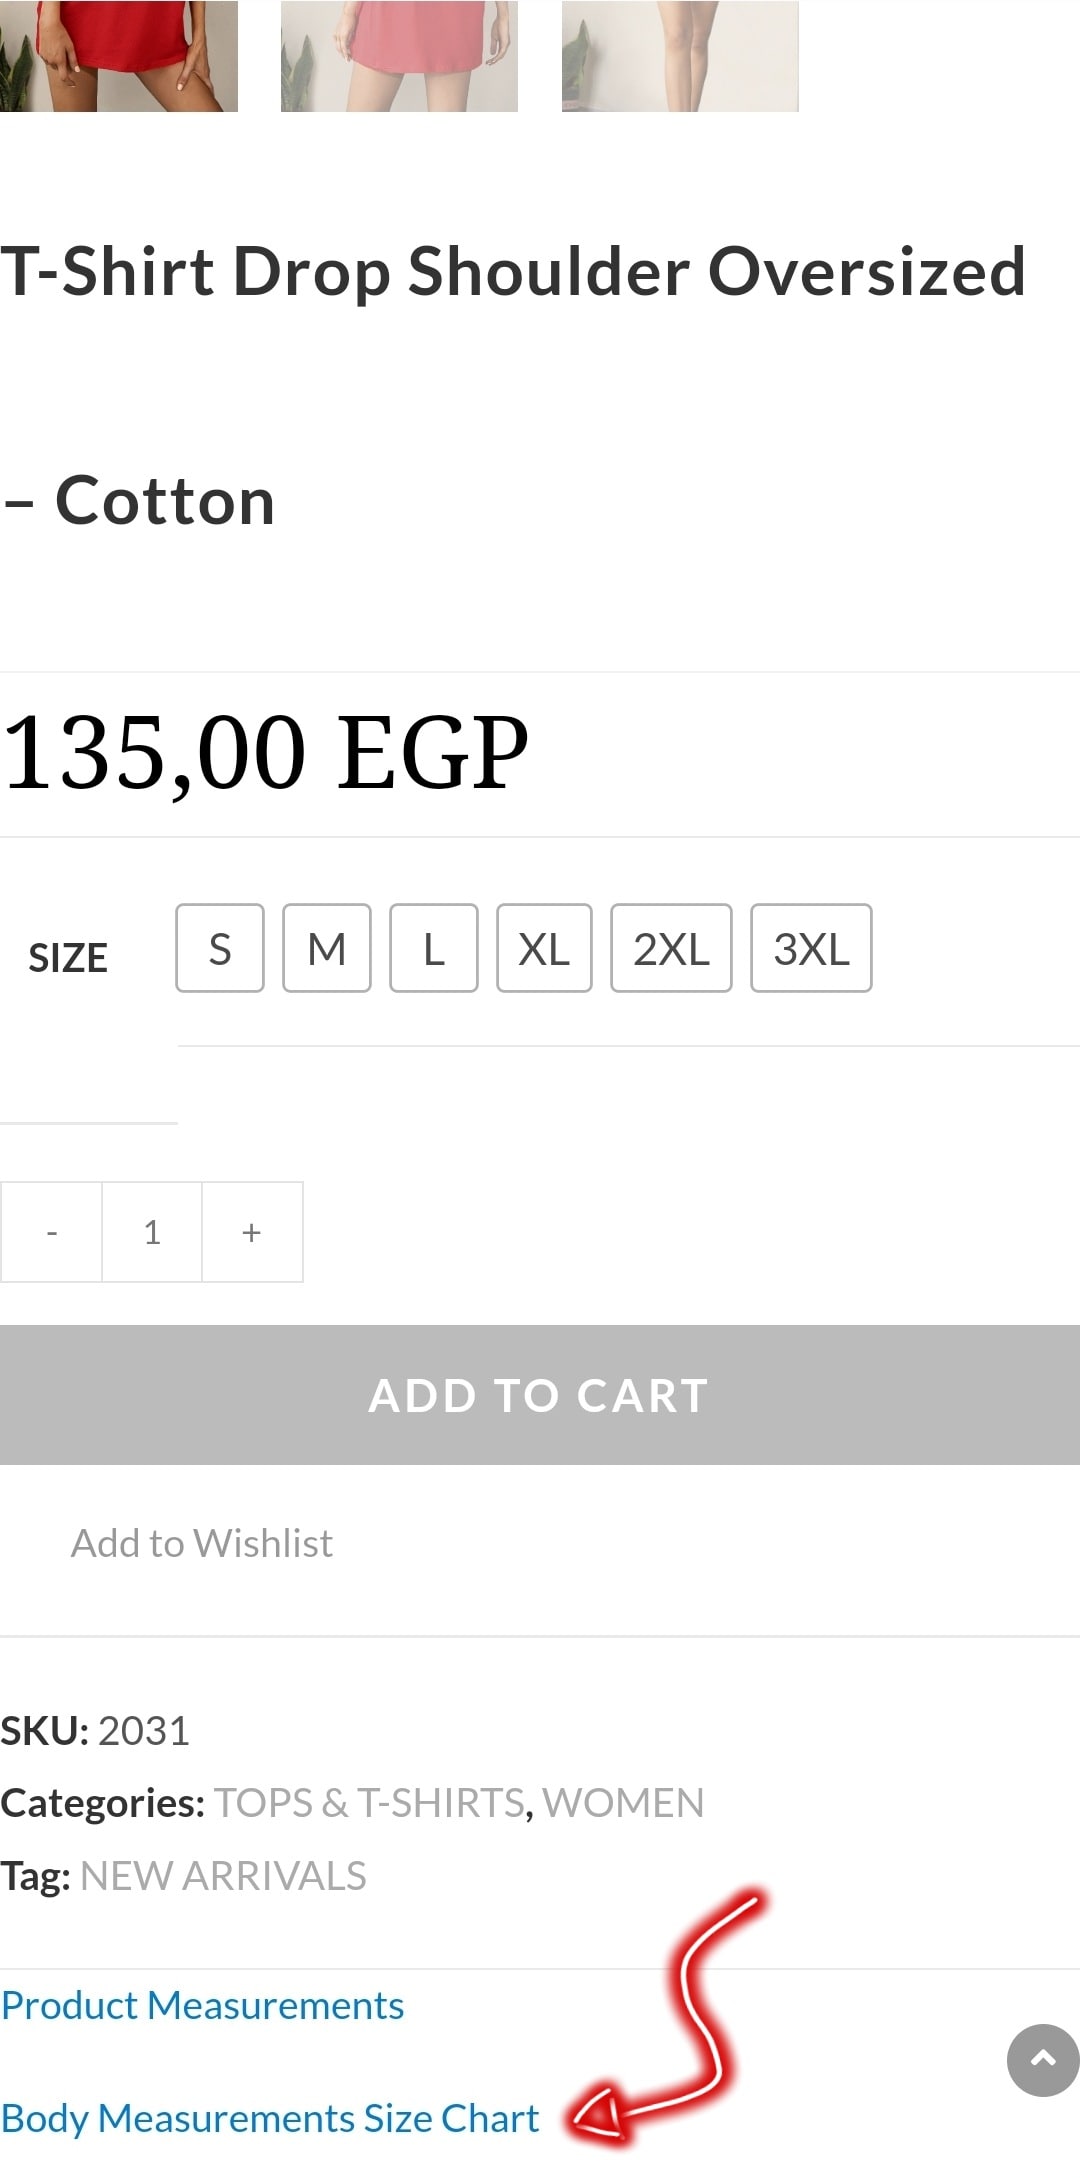1080x2178 pixels.
Task: Tap the scroll-to-top arrow icon
Action: pyautogui.click(x=1043, y=2060)
